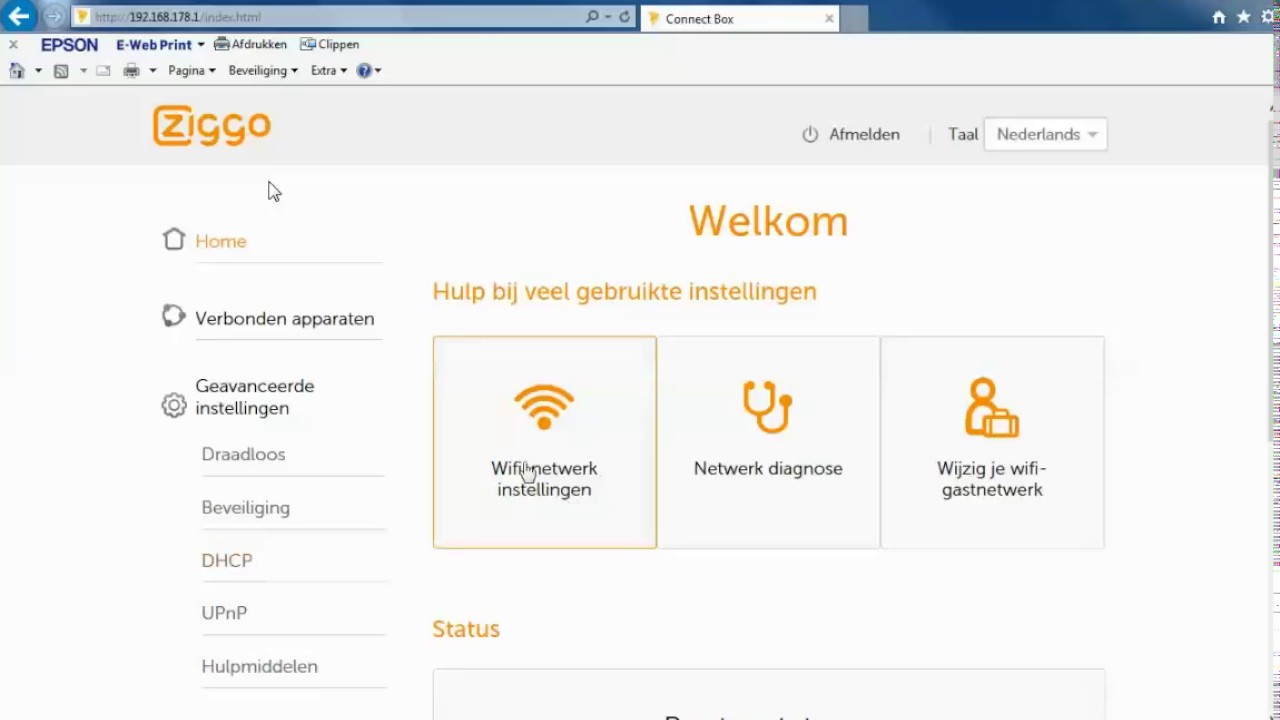Image resolution: width=1280 pixels, height=720 pixels.
Task: Open the Taal language dropdown Nederlands
Action: [x=1045, y=134]
